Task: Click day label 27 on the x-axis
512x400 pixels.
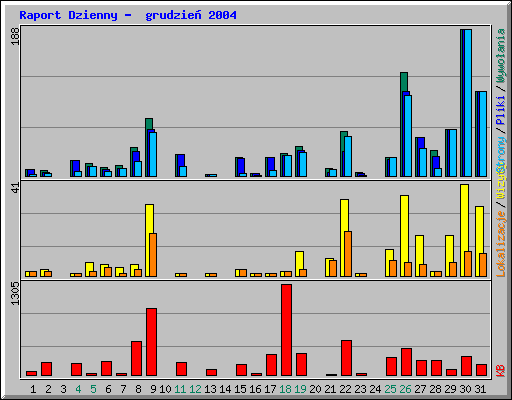Action: coord(420,389)
